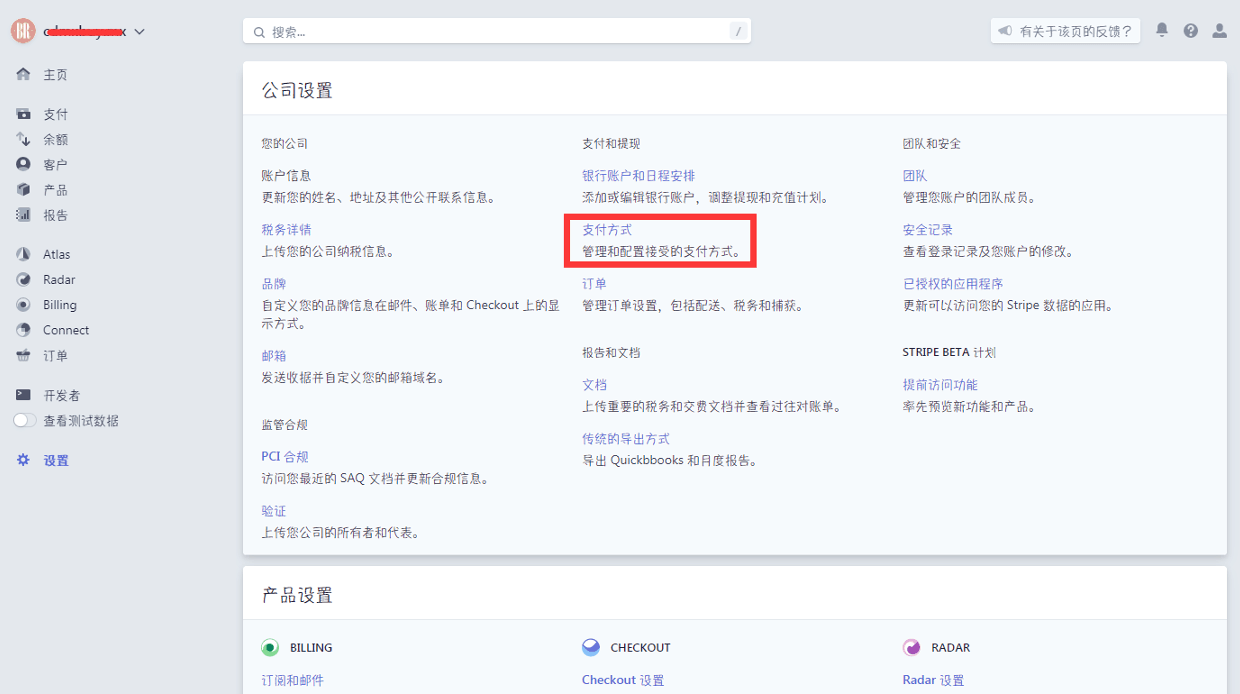Toggle the 查看测试数据 switch

click(25, 421)
